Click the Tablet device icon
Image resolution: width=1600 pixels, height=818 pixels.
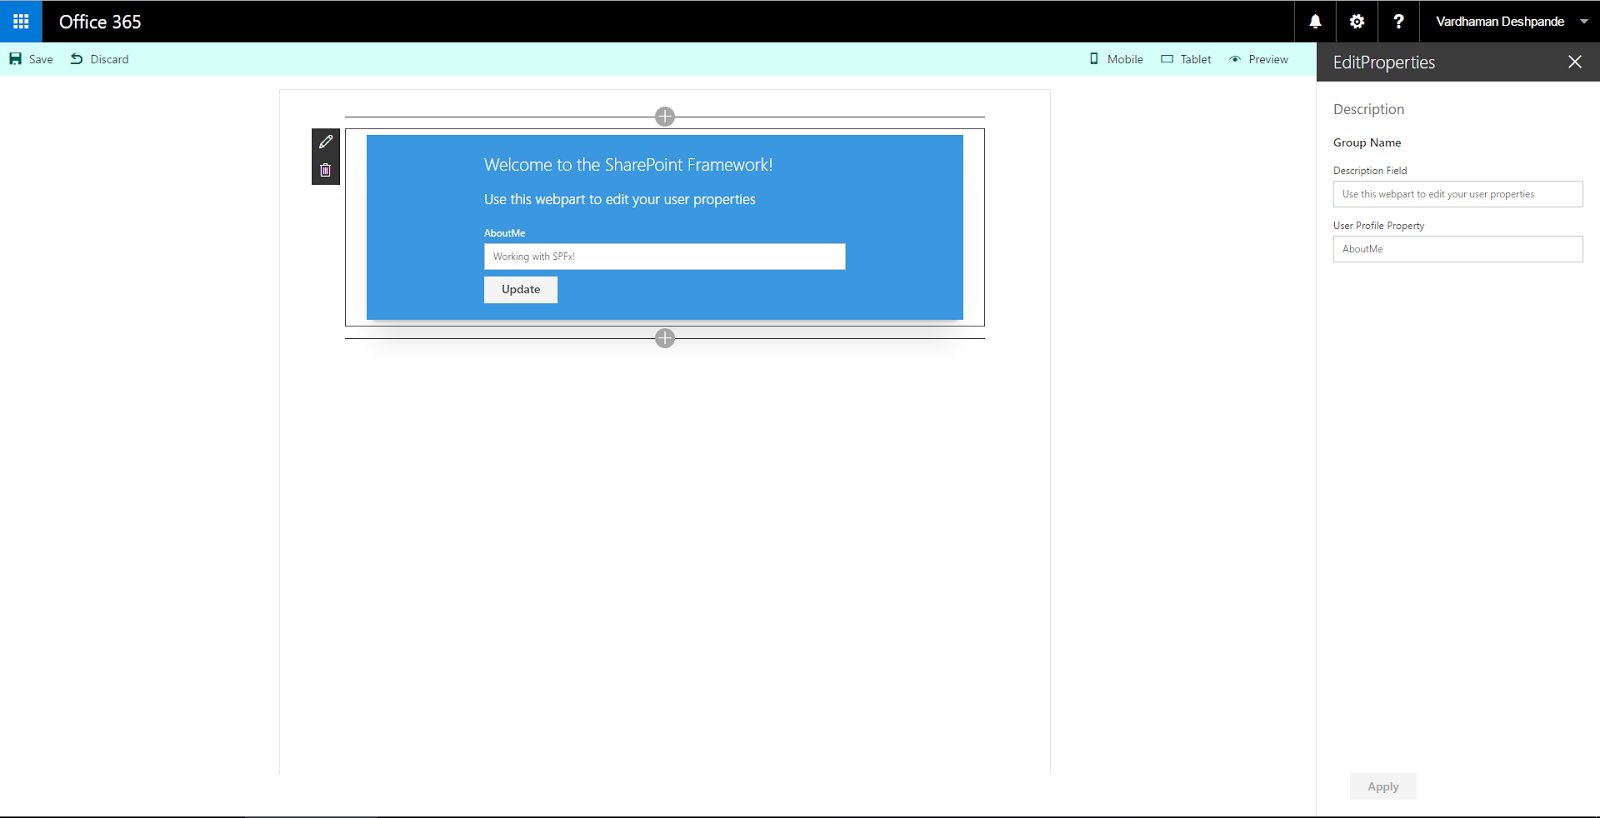click(x=1167, y=59)
